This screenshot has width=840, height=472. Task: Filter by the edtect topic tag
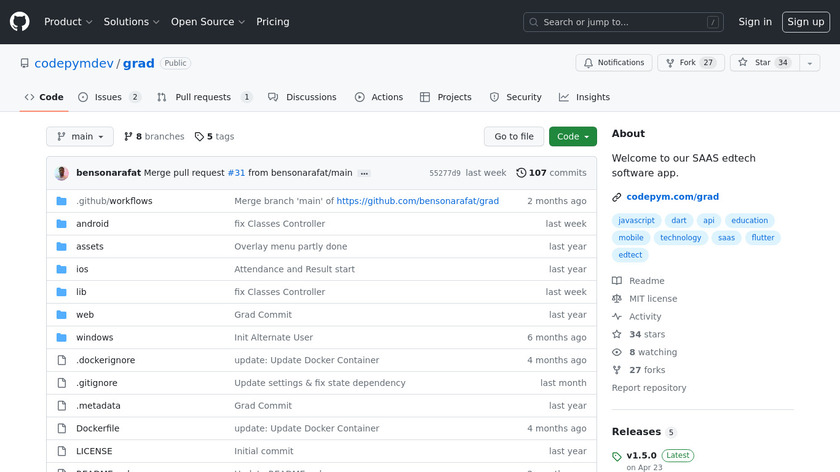pos(630,254)
